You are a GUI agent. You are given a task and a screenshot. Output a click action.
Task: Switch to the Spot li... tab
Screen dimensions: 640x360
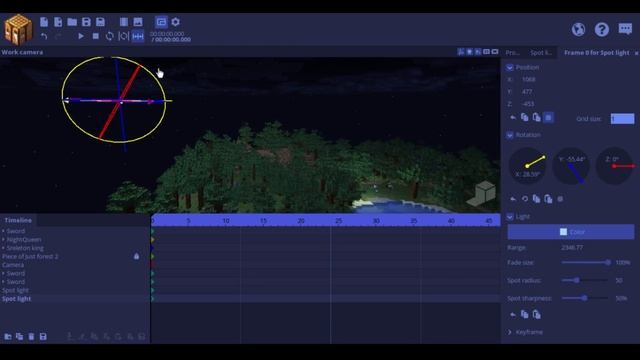[x=540, y=53]
